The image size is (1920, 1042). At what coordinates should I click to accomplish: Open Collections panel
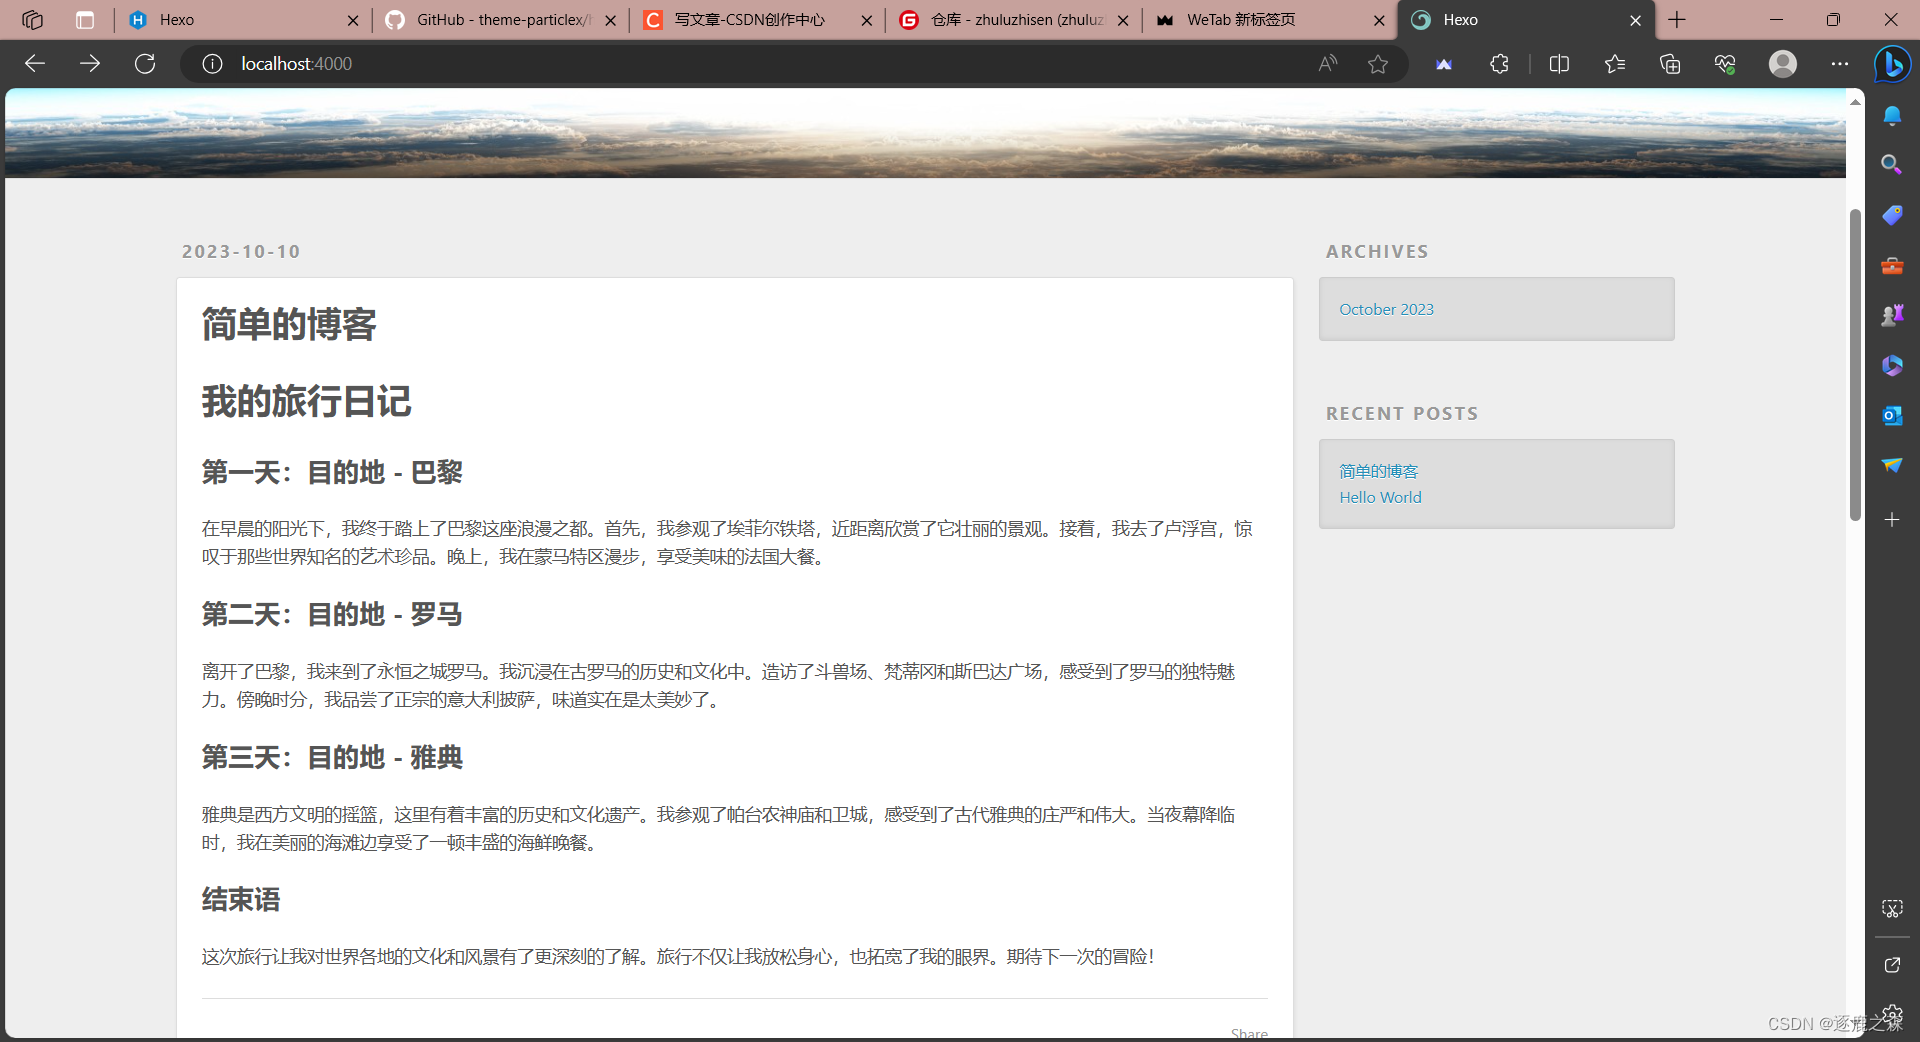[1670, 64]
